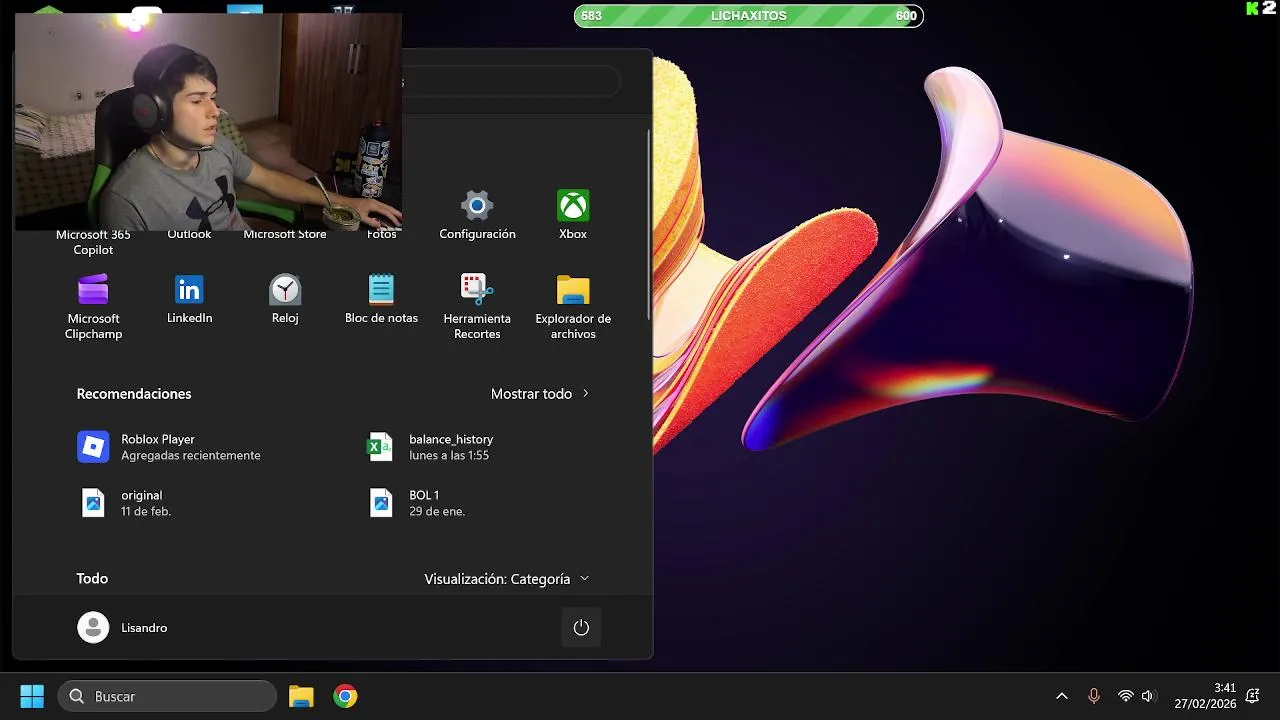Open the notifications icon in taskbar
The image size is (1280, 720).
(1252, 696)
